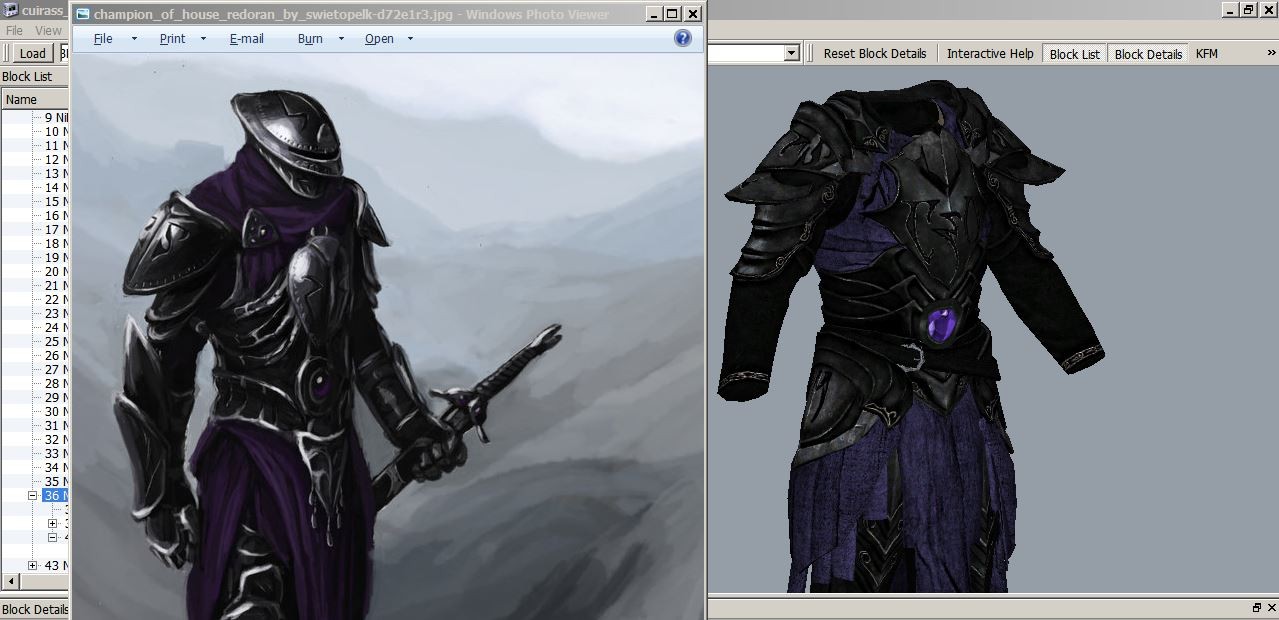Open the Photo Viewer help icon
1279x620 pixels.
683,38
